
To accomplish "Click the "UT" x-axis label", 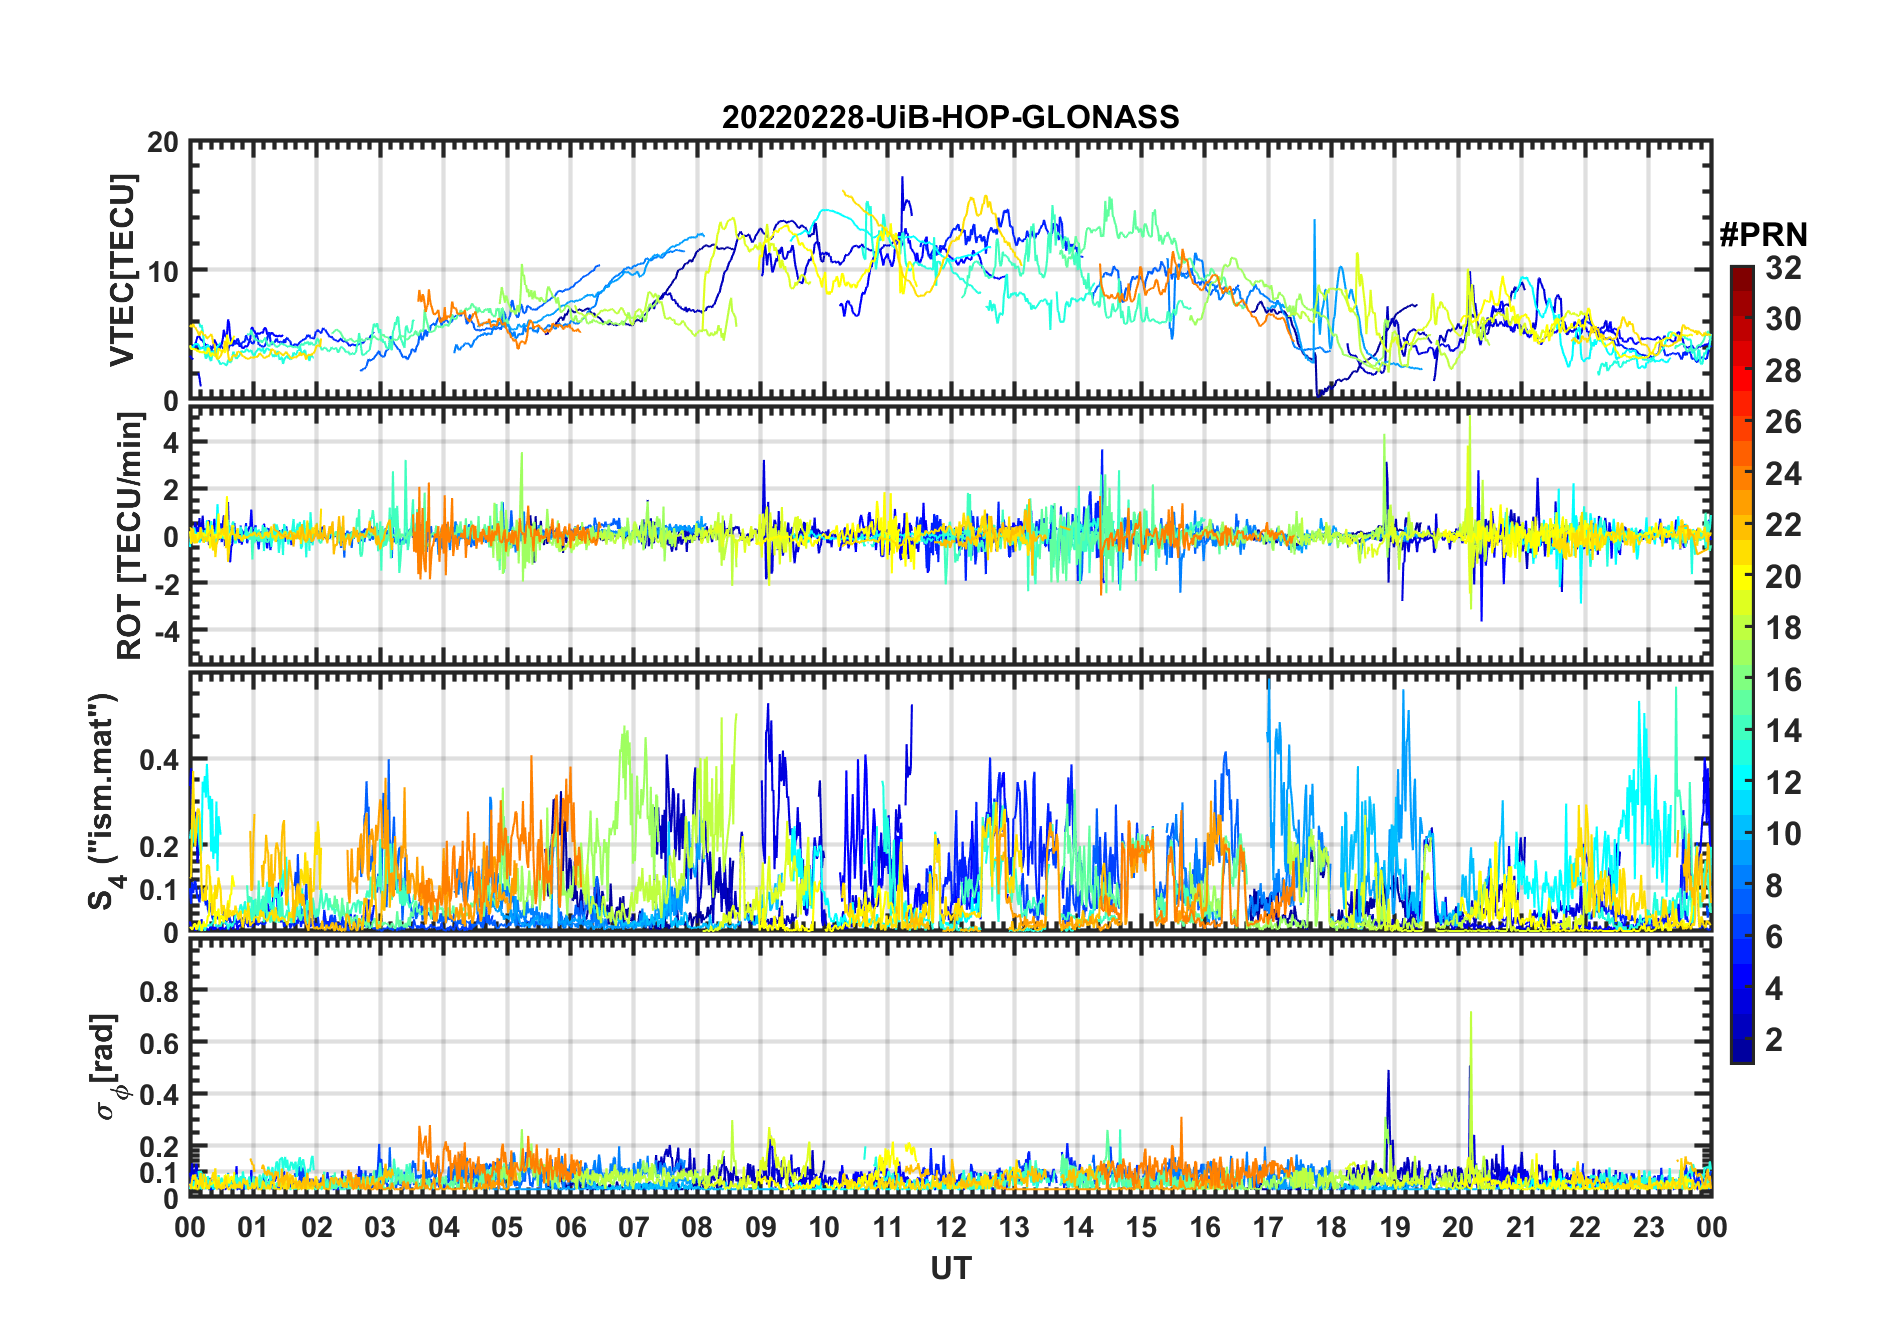I will (951, 1269).
